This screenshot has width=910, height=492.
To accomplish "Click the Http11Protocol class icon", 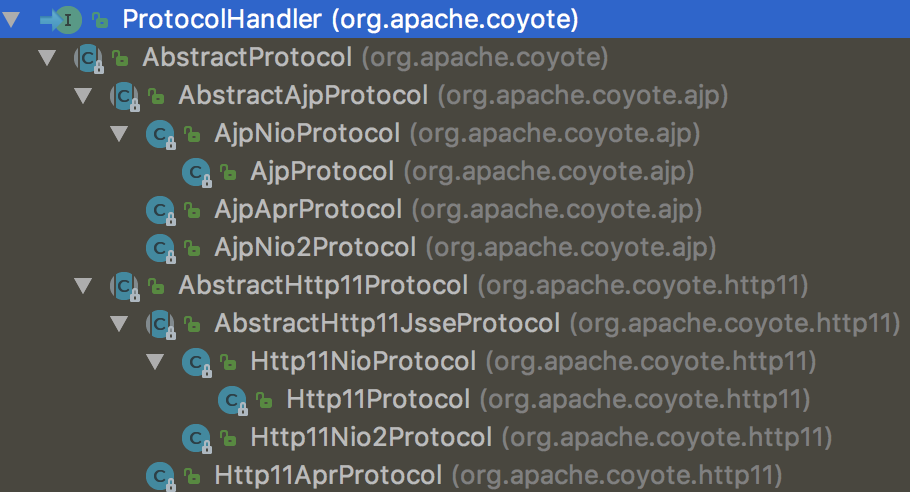I will click(x=231, y=400).
